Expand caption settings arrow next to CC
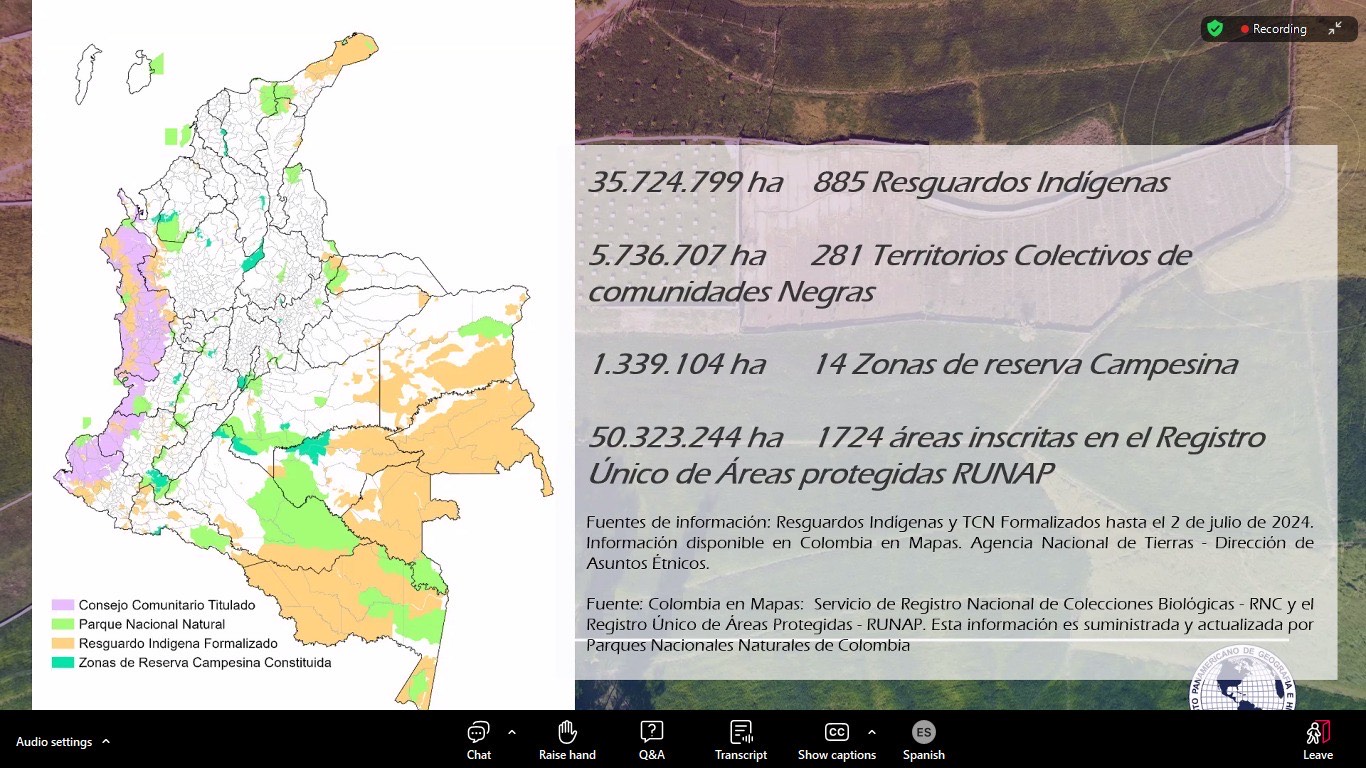The image size is (1366, 768). 872,732
